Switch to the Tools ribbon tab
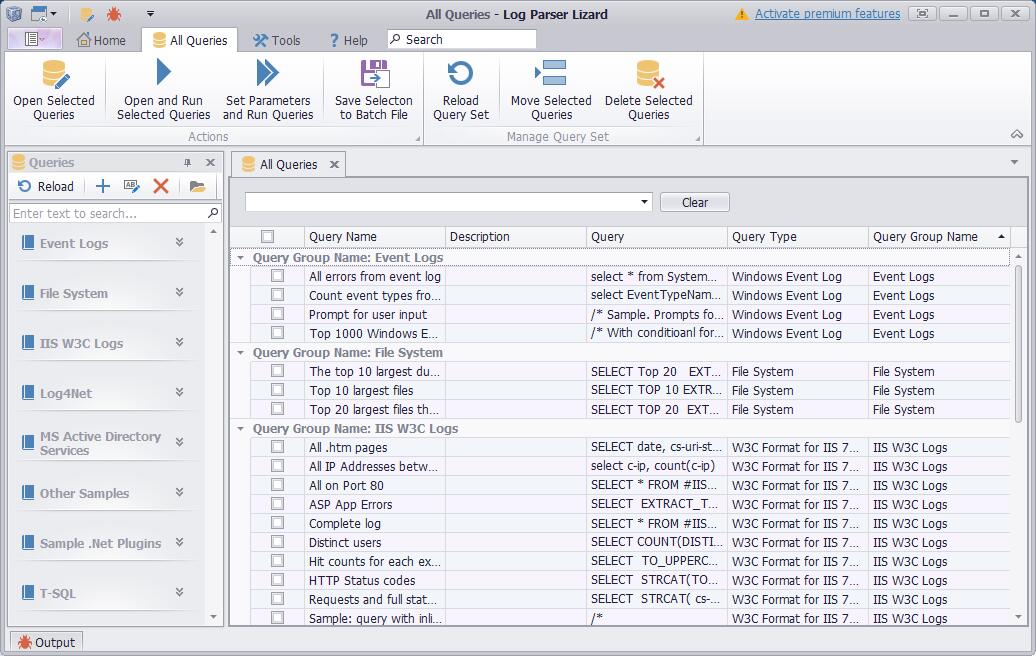The width and height of the screenshot is (1036, 656). click(x=276, y=40)
